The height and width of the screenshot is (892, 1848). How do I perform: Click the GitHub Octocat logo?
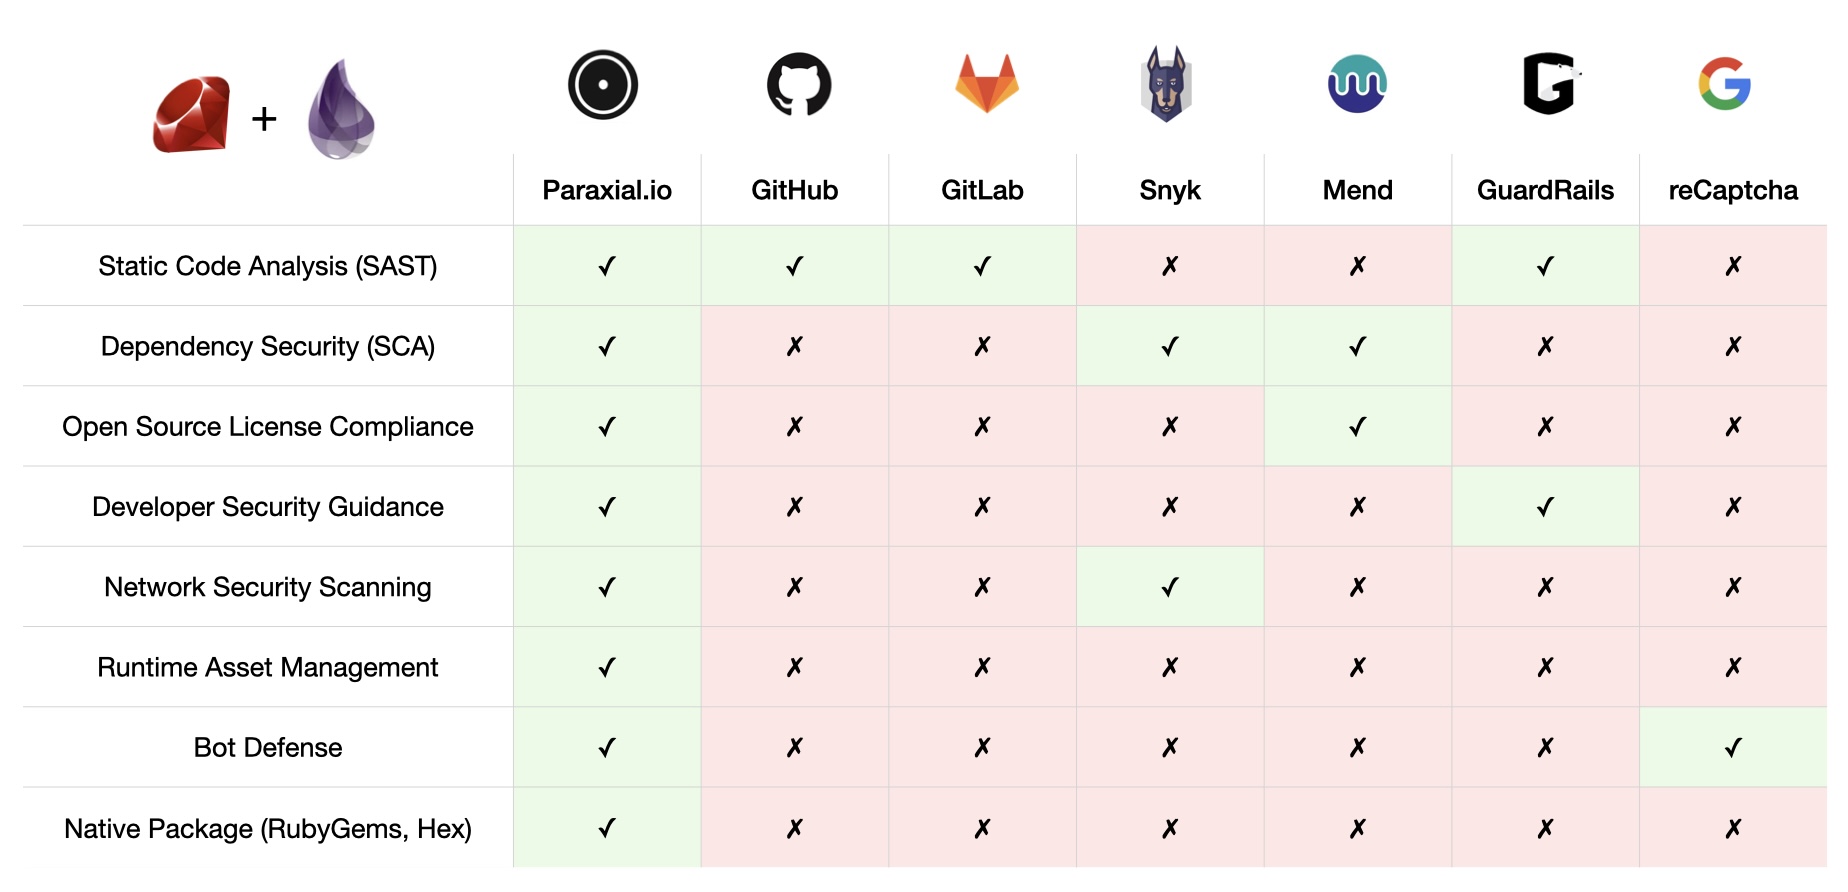798,84
